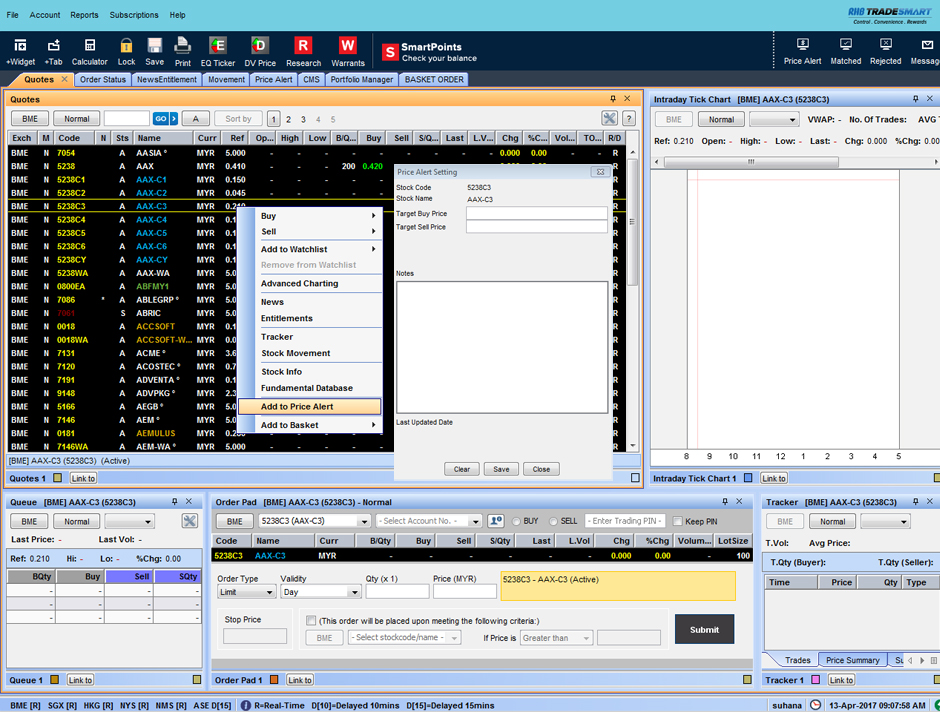The height and width of the screenshot is (712, 940).
Task: Click the real-time info icon in status bar
Action: (x=245, y=705)
